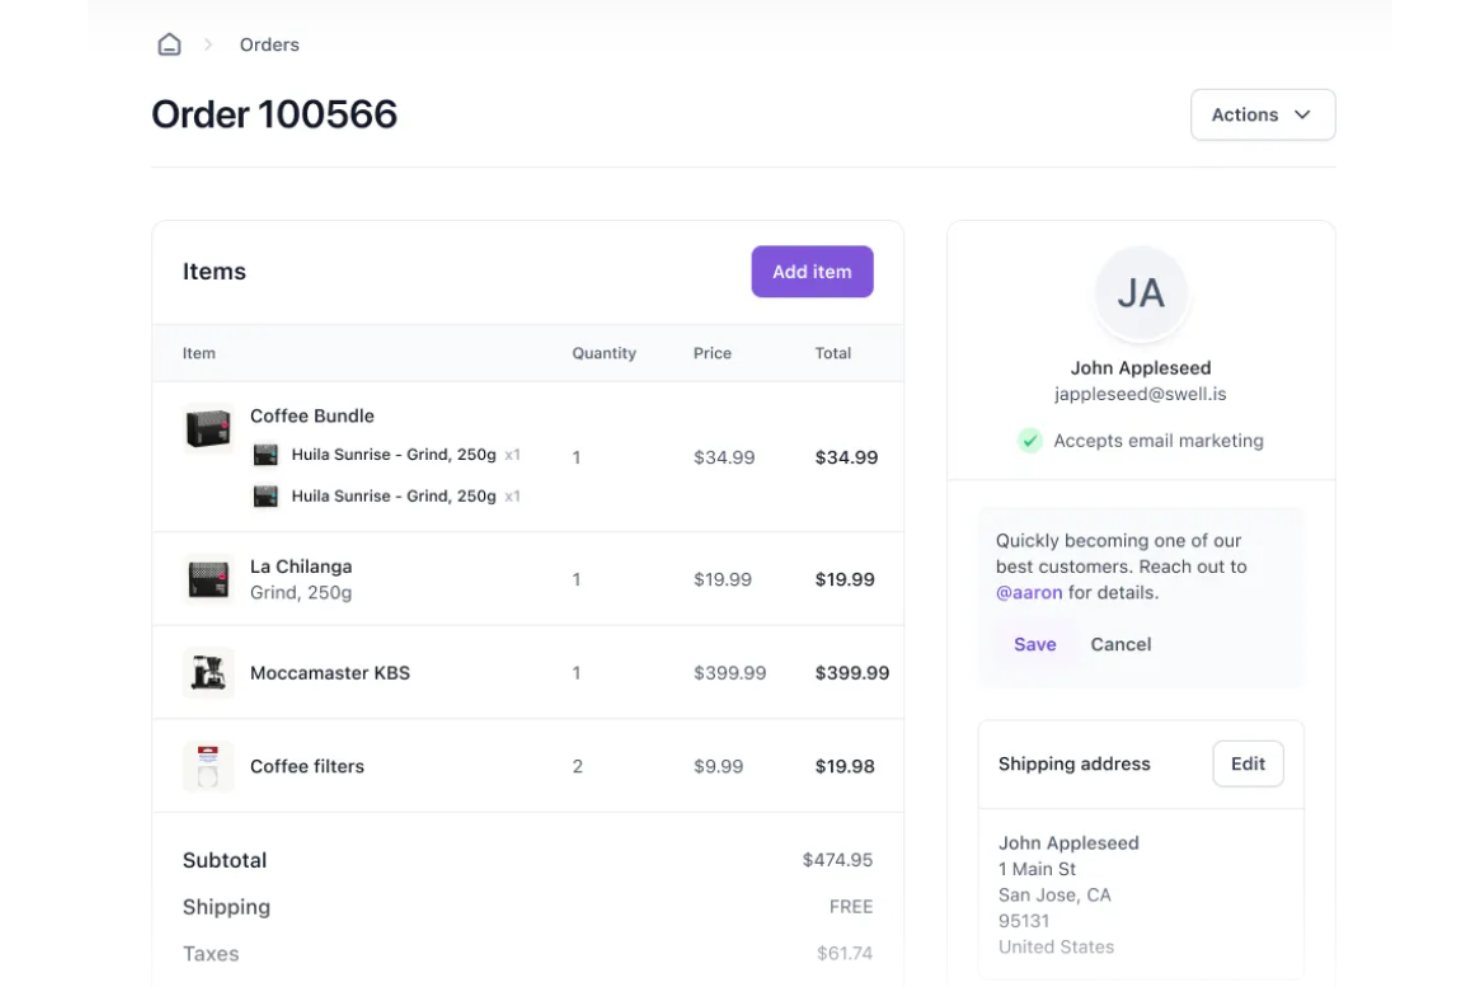Cancel the customer note edit
The width and height of the screenshot is (1480, 987).
[1120, 644]
